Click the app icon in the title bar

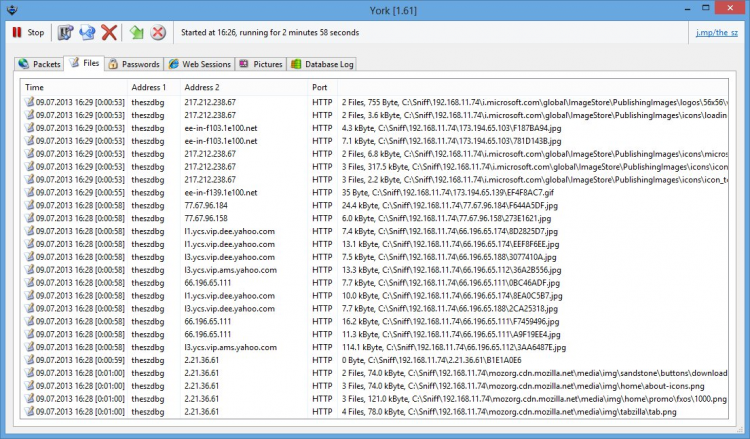click(x=12, y=10)
